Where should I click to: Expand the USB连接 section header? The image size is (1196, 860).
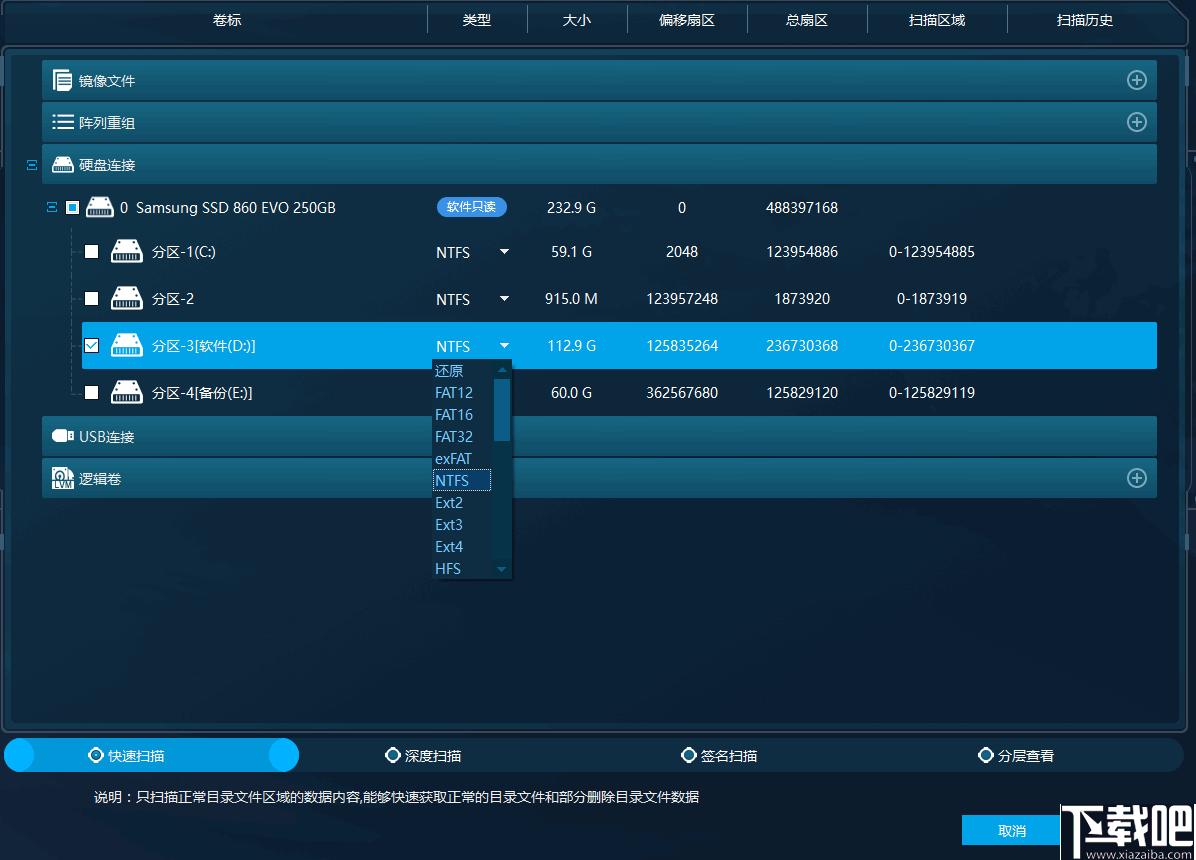pos(599,436)
